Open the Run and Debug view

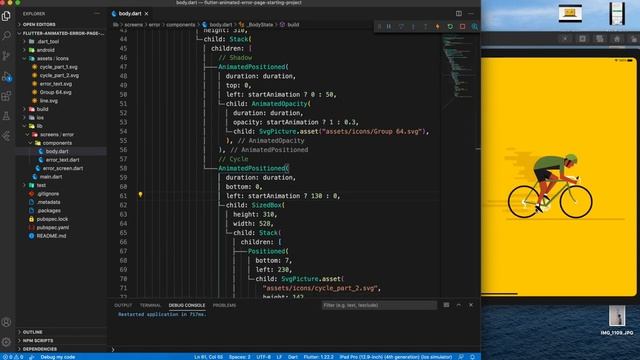click(6, 76)
